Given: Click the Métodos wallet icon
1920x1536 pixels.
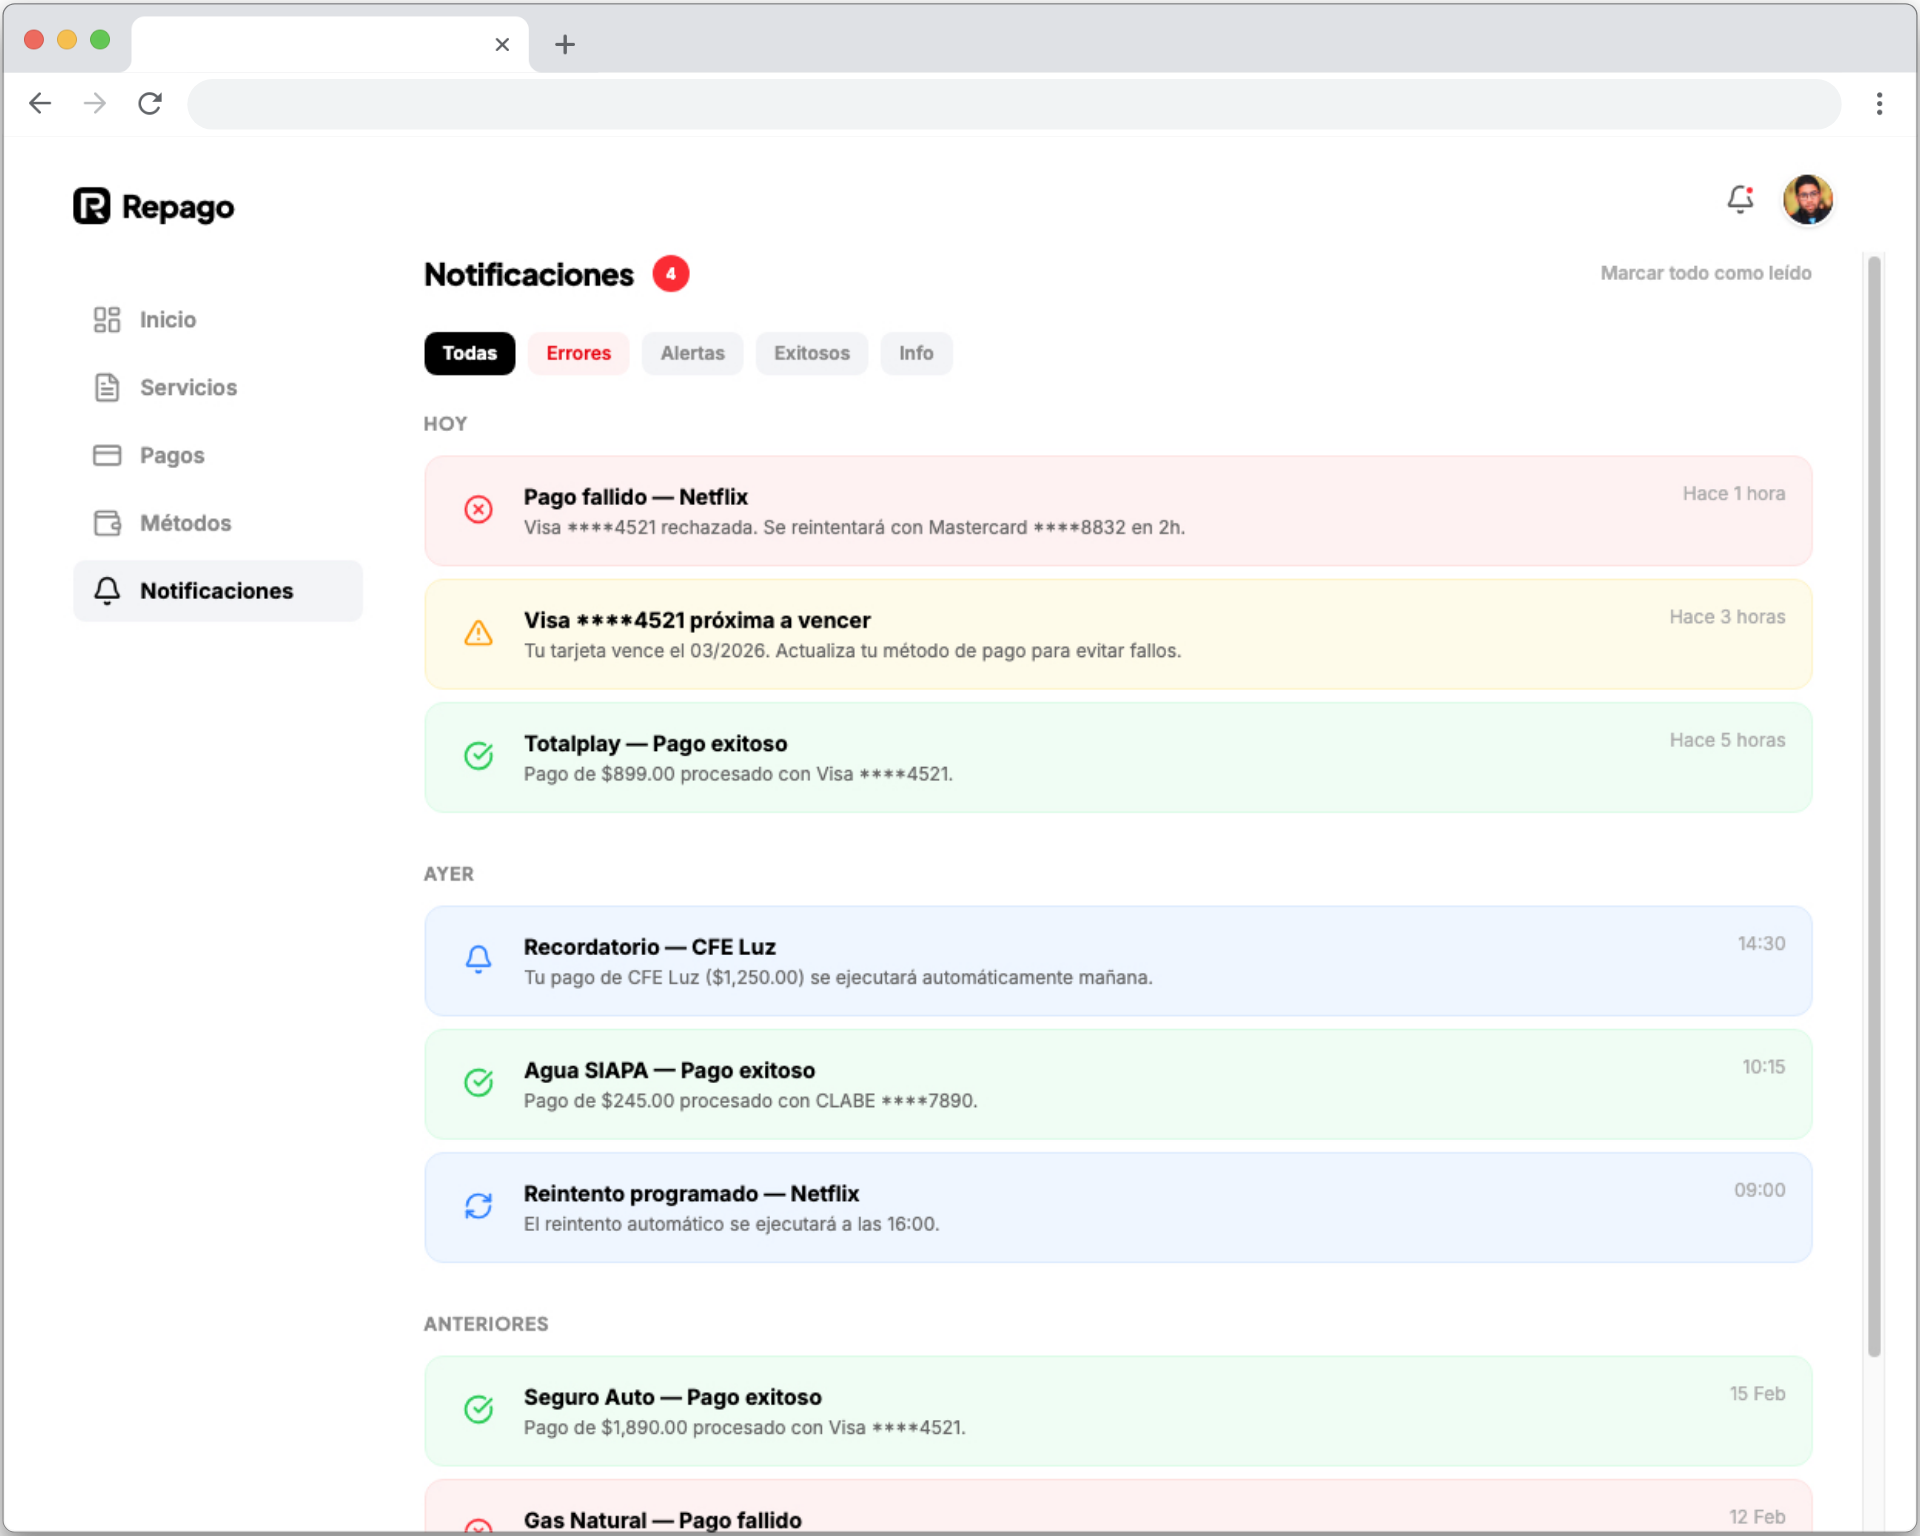Looking at the screenshot, I should point(107,523).
